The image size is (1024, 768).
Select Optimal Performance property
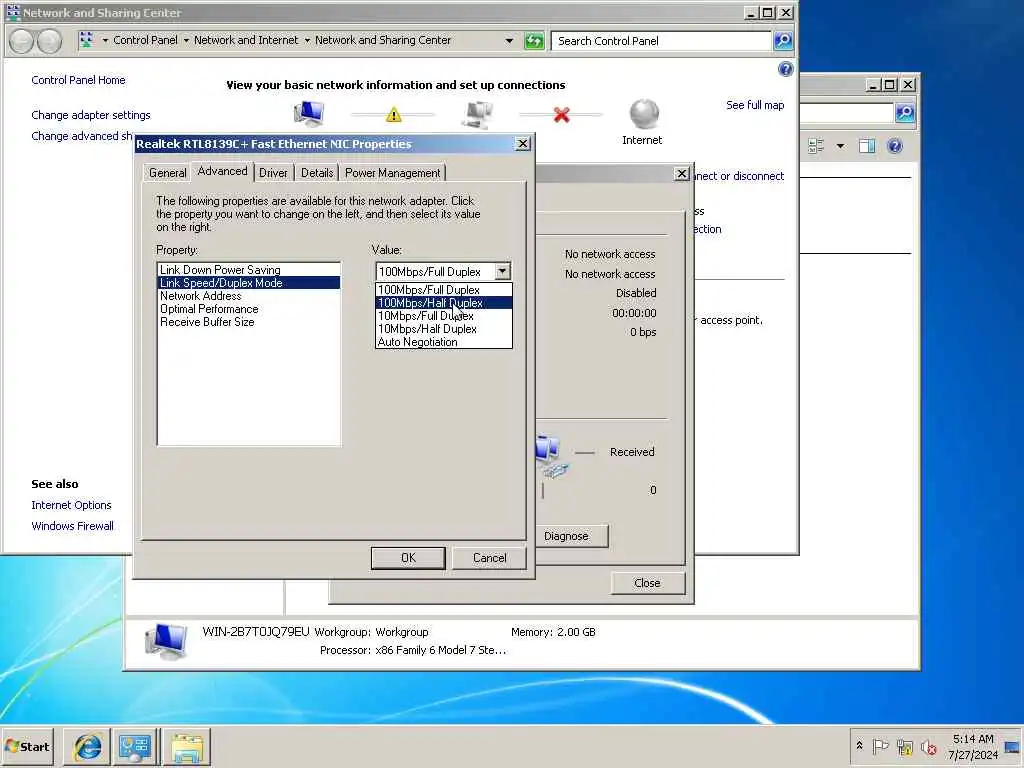pos(248,309)
